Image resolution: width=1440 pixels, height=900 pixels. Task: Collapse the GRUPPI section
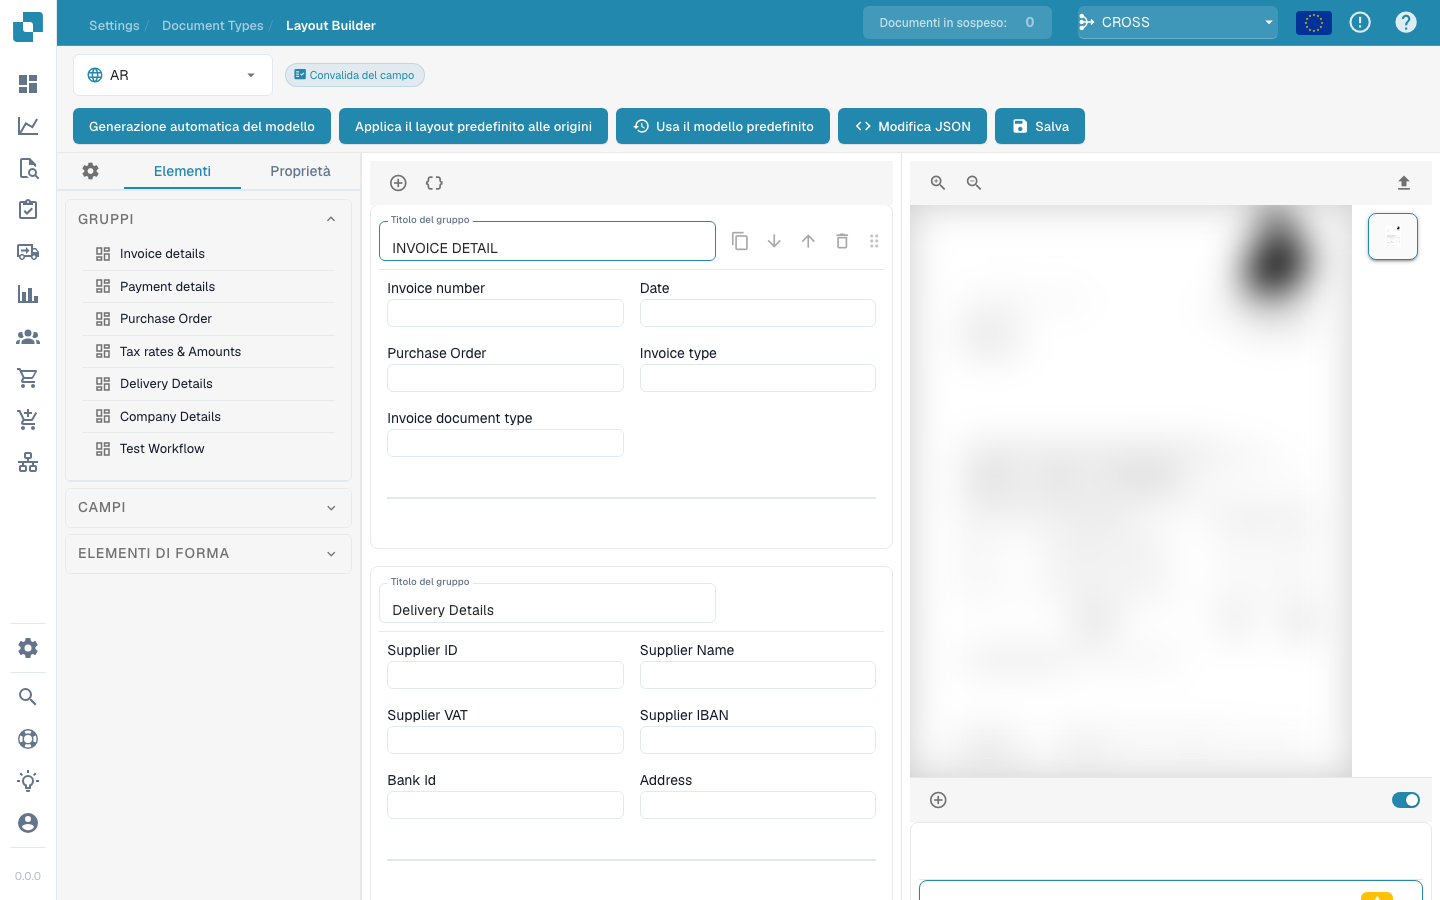(x=208, y=219)
